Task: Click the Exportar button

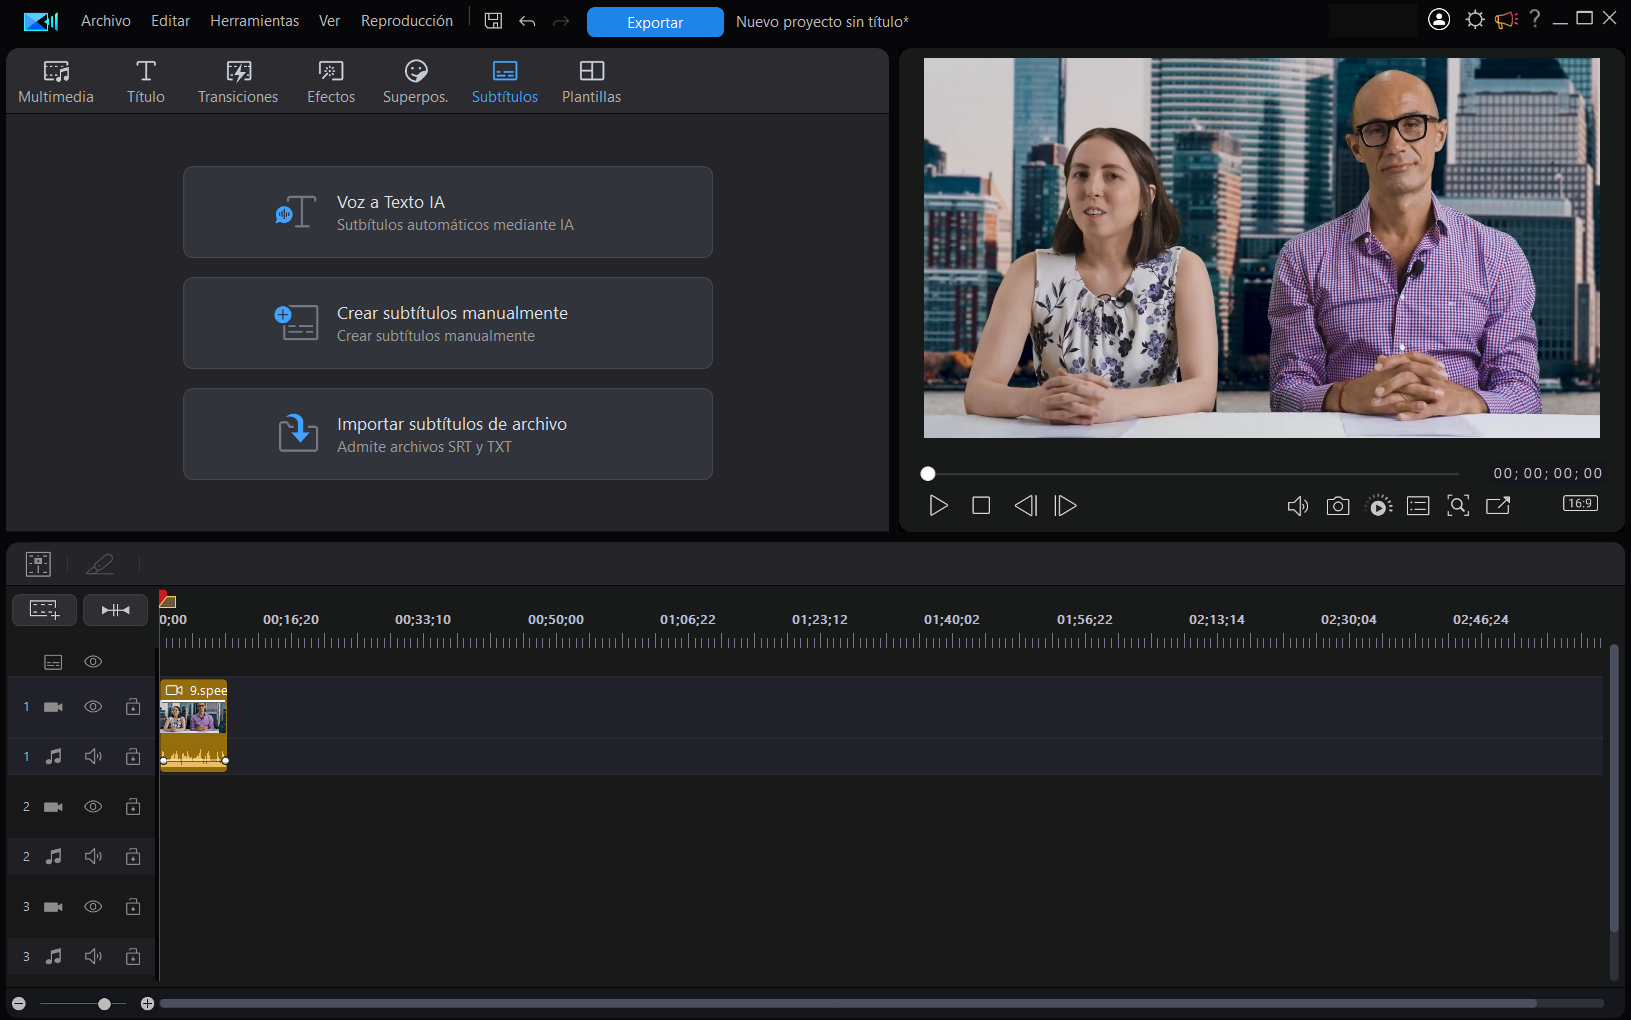Action: tap(655, 21)
